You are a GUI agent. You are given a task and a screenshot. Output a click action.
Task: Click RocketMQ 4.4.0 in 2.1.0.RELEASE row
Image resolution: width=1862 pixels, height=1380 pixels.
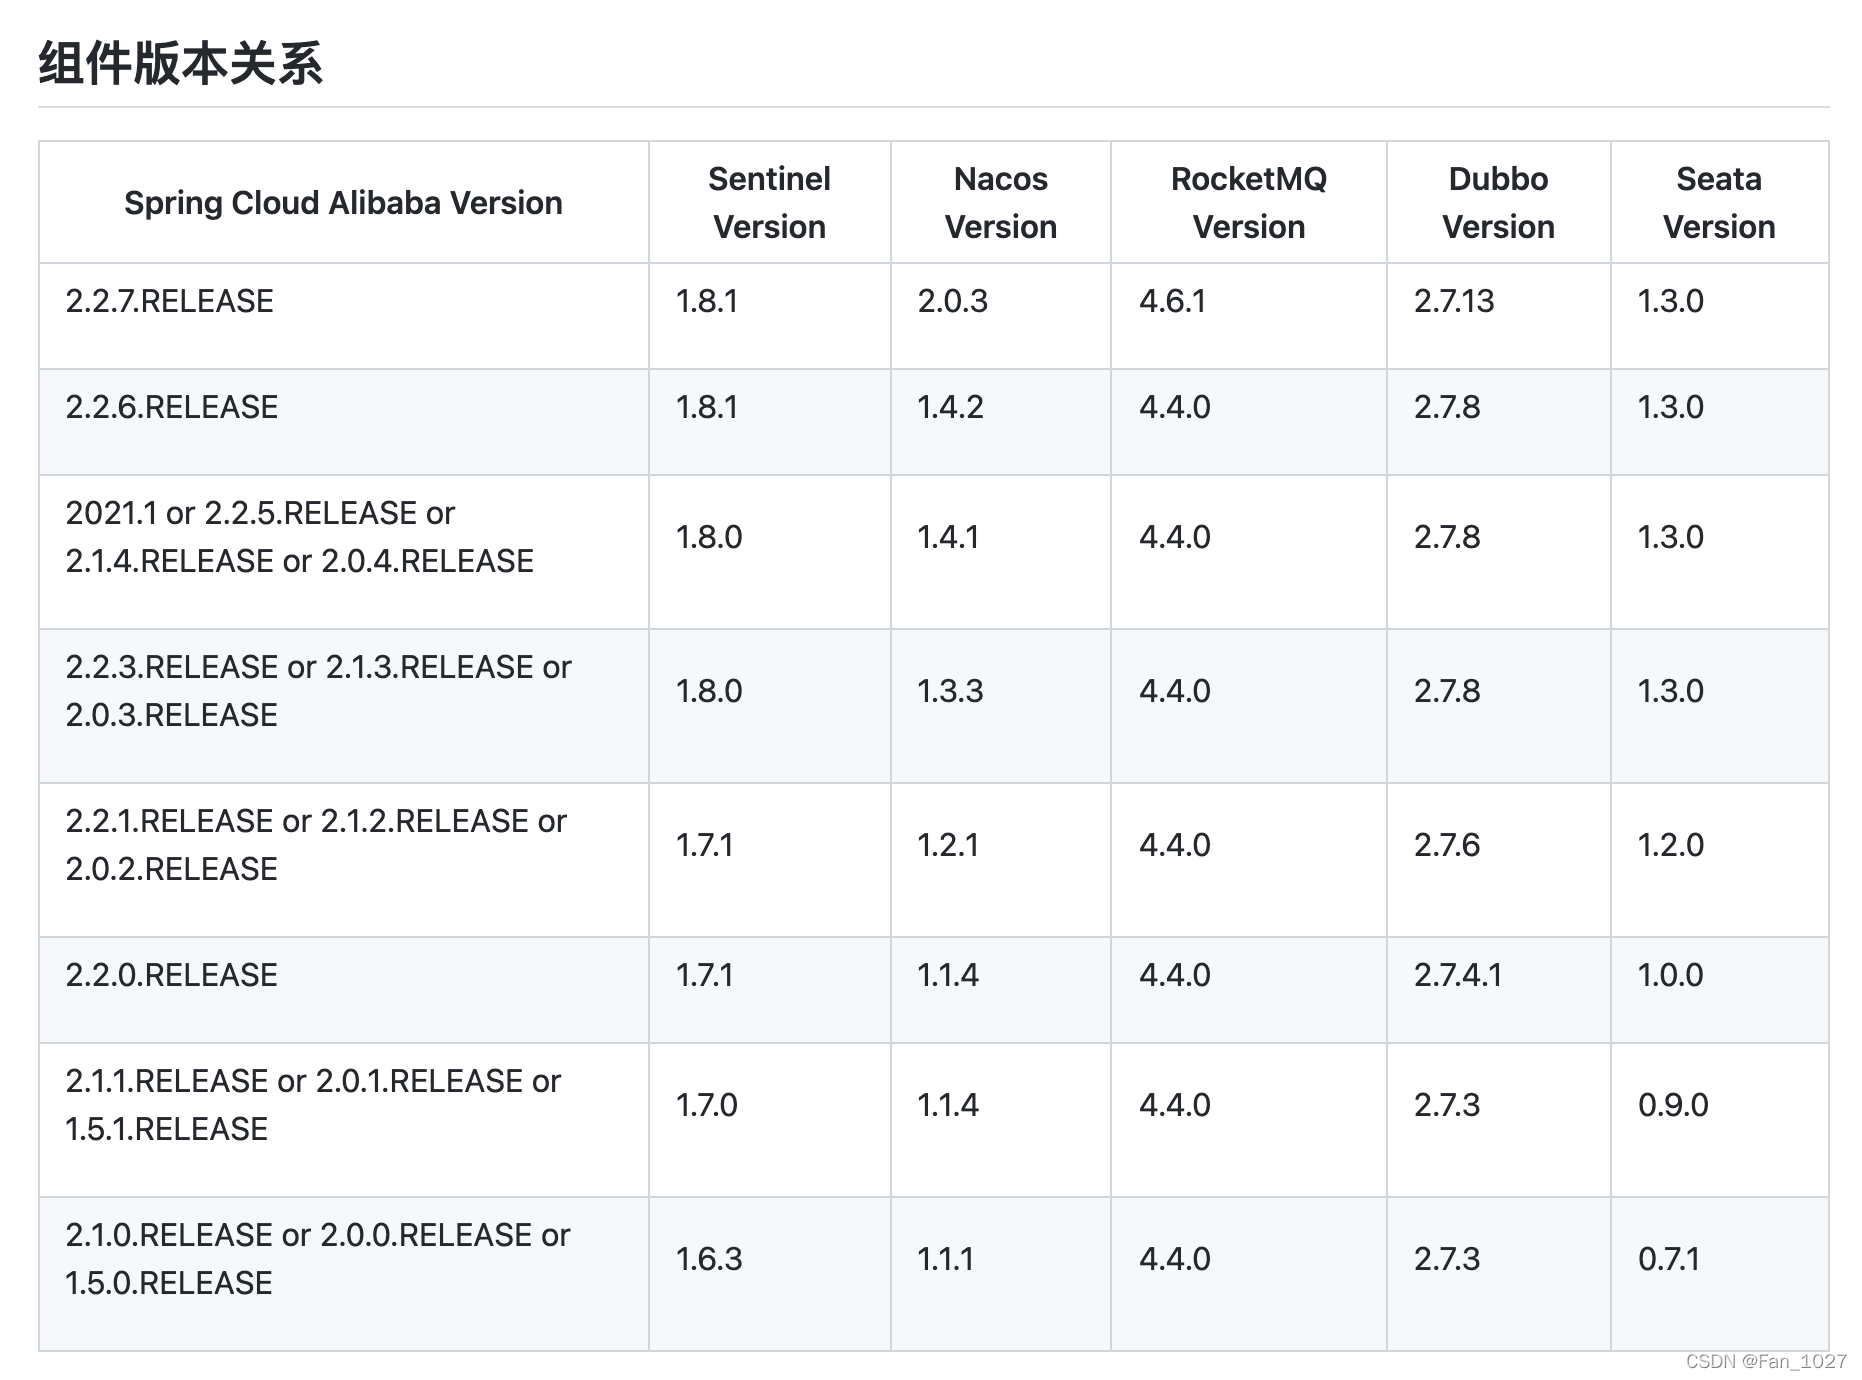pyautogui.click(x=1175, y=1259)
